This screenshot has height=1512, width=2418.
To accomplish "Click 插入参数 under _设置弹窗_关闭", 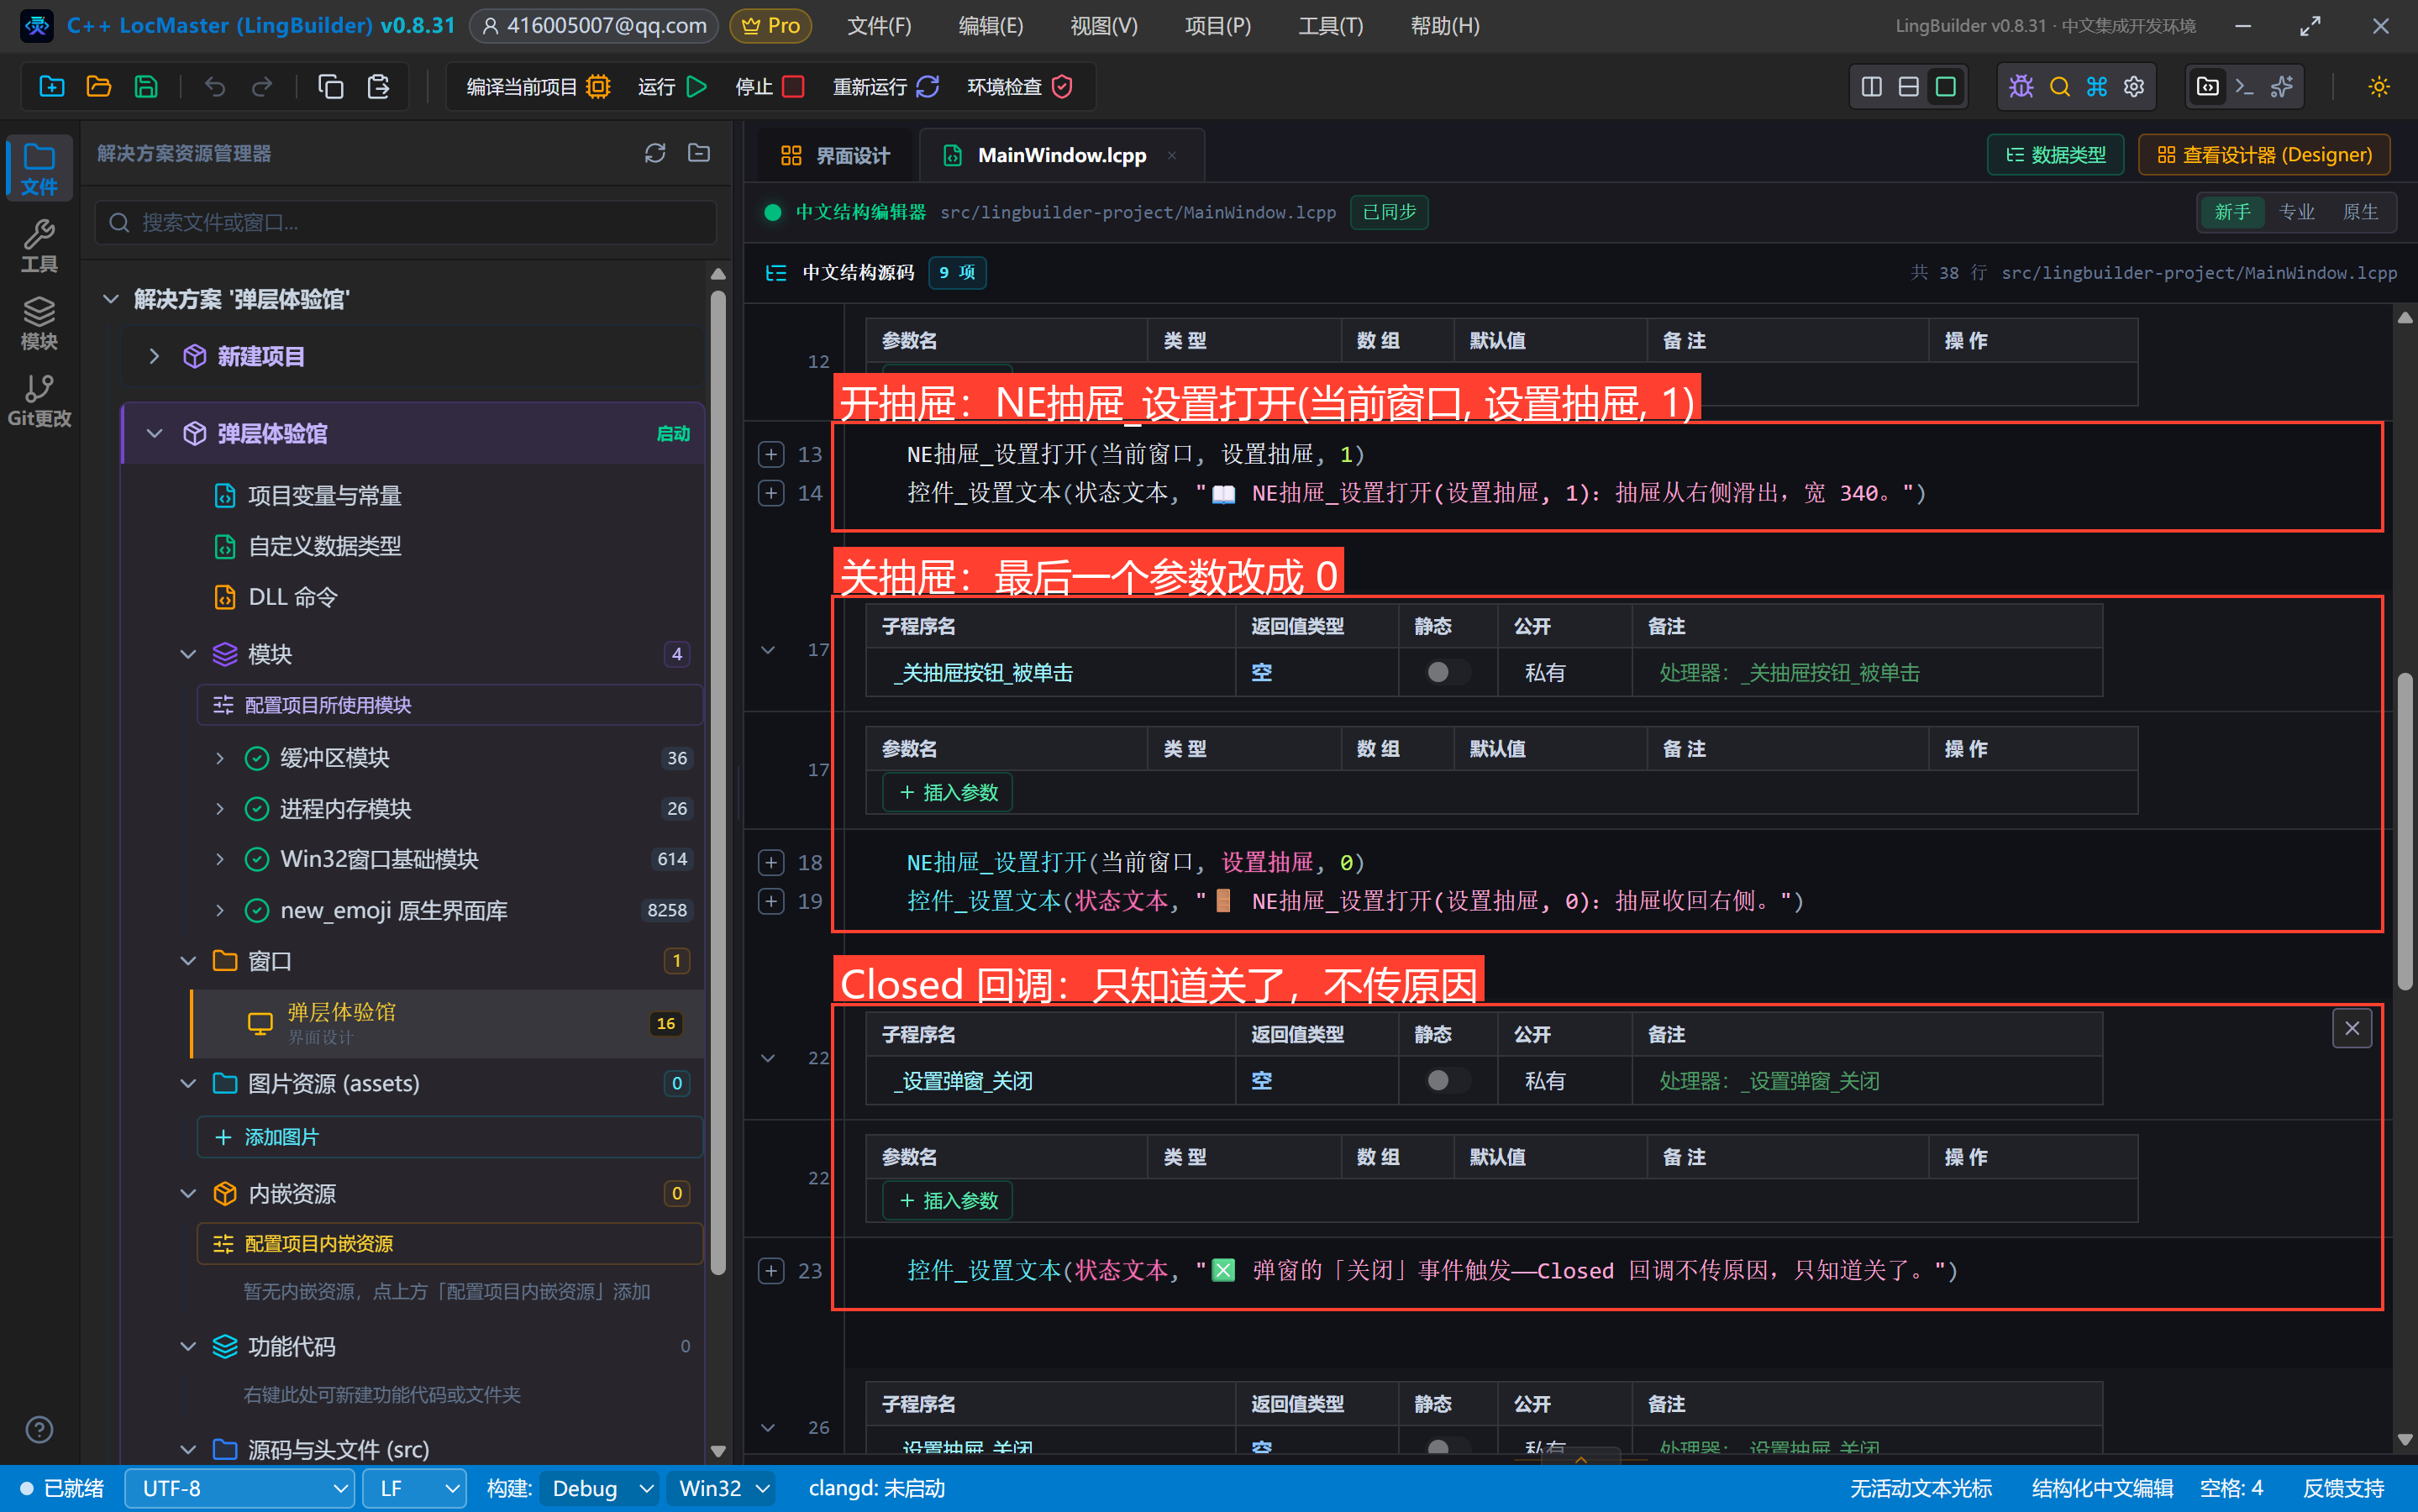I will (947, 1200).
